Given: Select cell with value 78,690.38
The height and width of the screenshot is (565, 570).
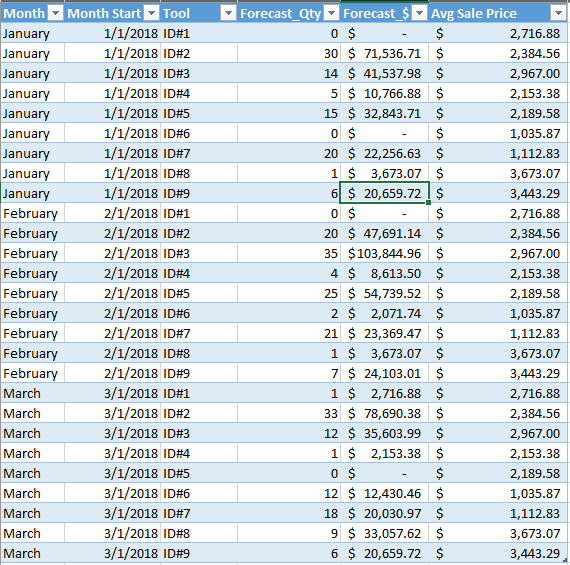Looking at the screenshot, I should pyautogui.click(x=384, y=413).
